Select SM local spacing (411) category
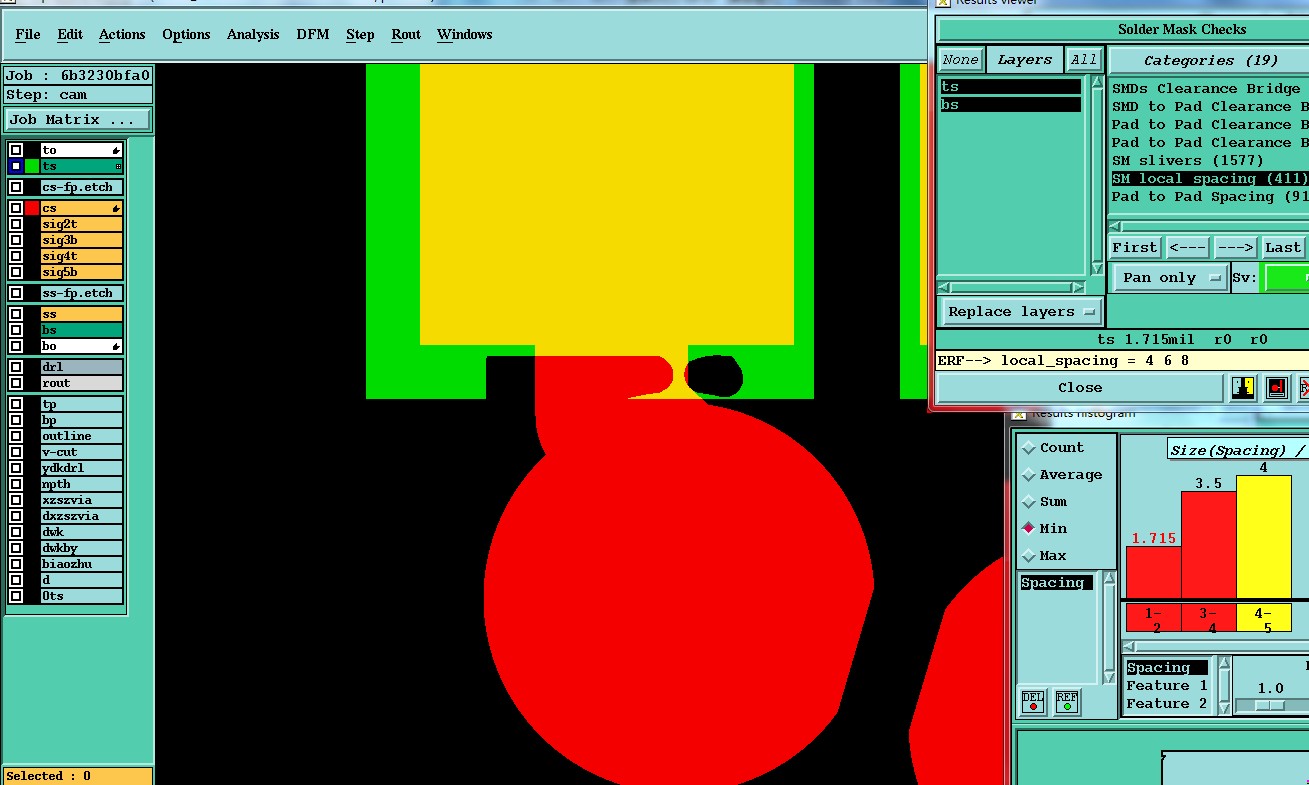1309x785 pixels. pyautogui.click(x=1210, y=178)
